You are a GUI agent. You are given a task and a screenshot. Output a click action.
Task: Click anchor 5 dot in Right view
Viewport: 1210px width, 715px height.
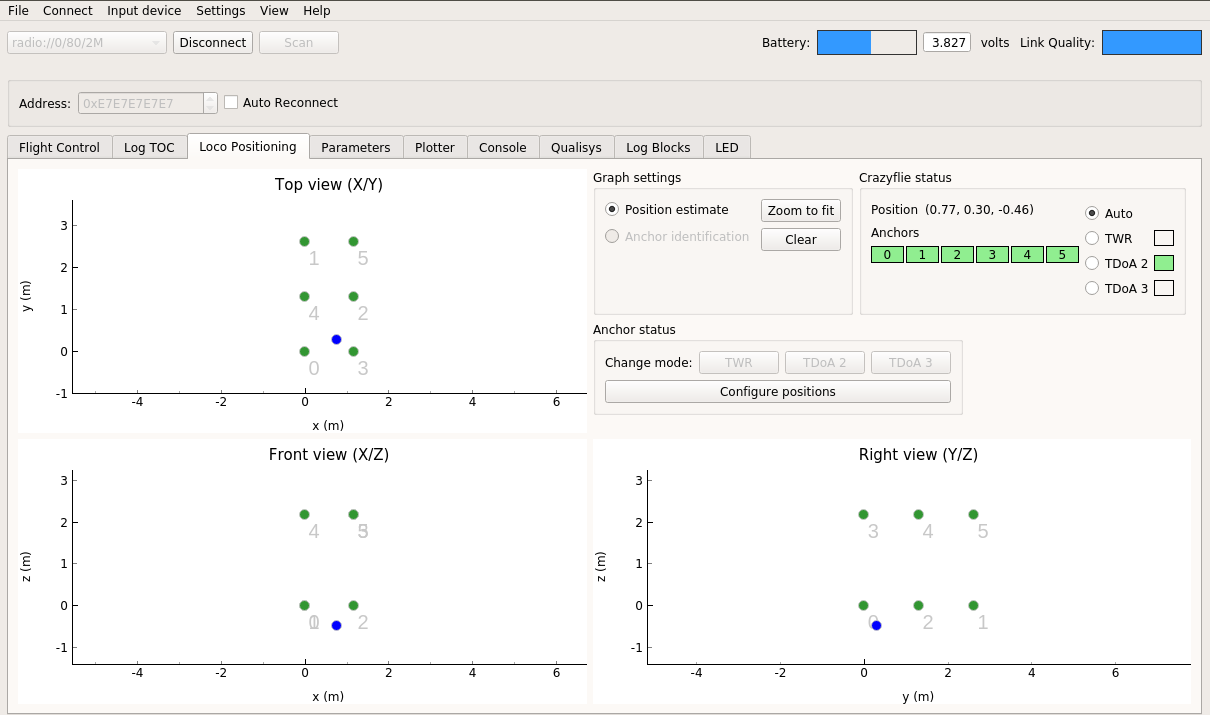point(973,515)
